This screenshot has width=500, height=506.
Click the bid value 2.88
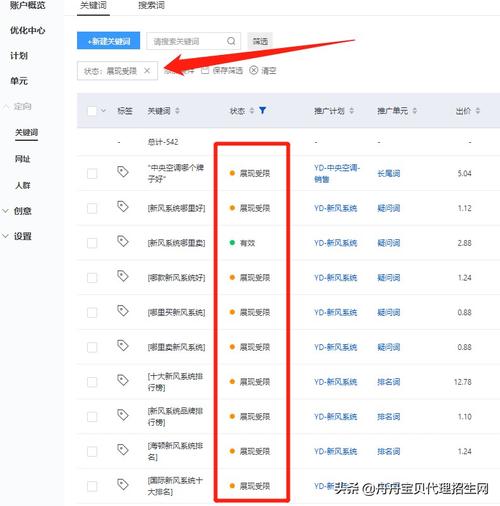464,243
